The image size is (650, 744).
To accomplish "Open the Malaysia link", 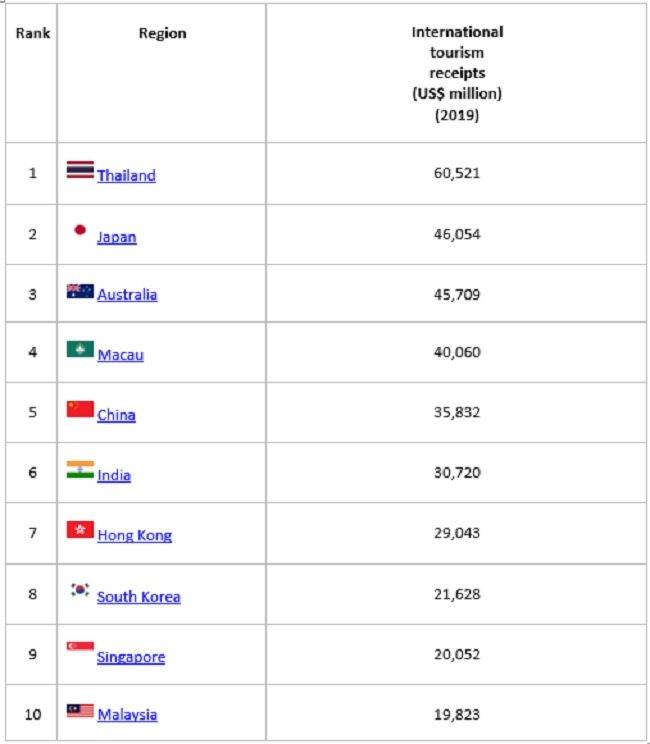I will pos(127,715).
